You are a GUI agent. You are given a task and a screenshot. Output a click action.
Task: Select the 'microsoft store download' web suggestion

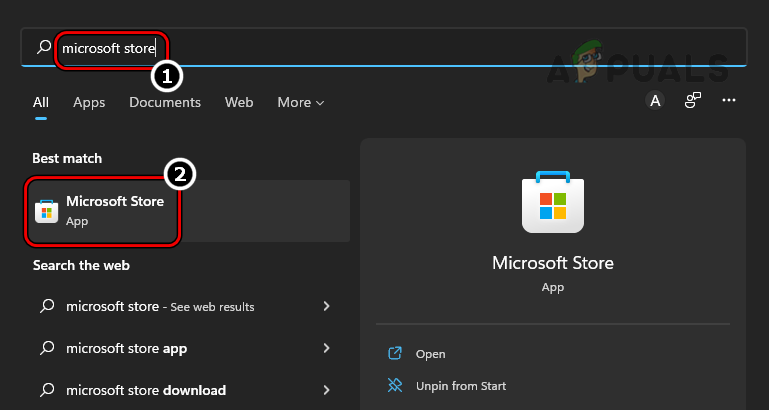(x=146, y=390)
